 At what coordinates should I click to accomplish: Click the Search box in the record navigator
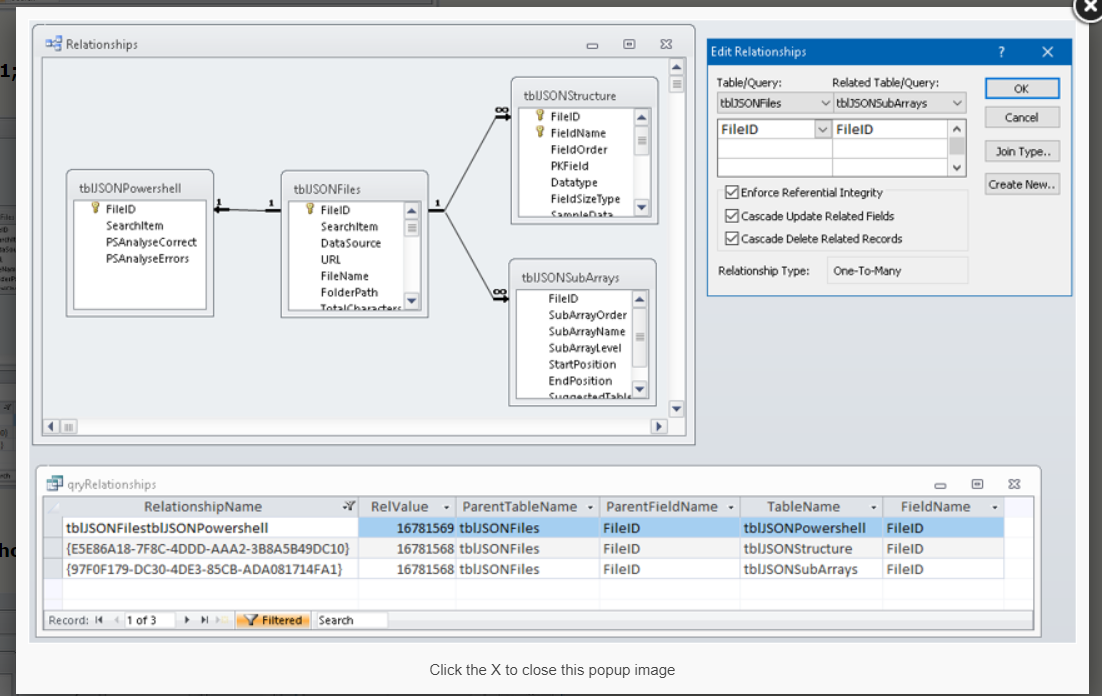click(x=350, y=620)
